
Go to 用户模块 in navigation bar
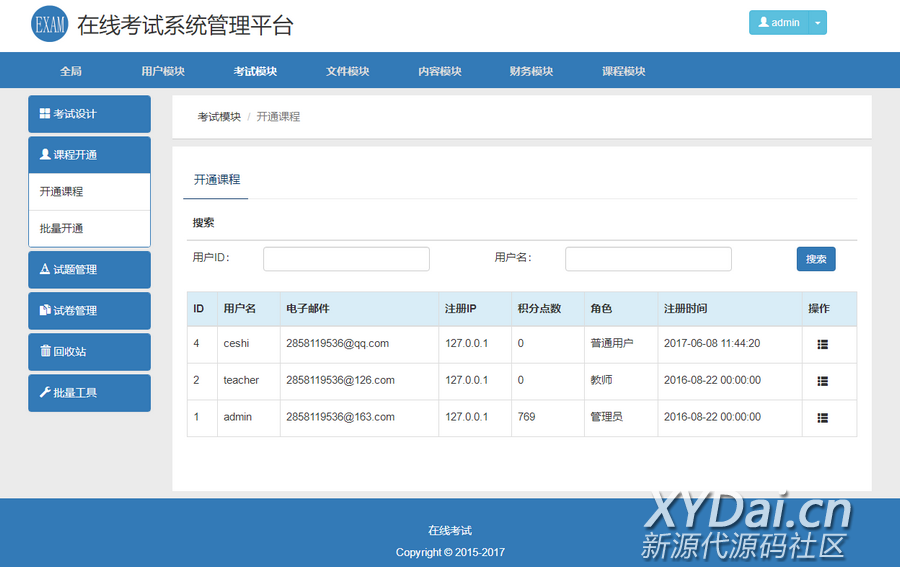(163, 71)
